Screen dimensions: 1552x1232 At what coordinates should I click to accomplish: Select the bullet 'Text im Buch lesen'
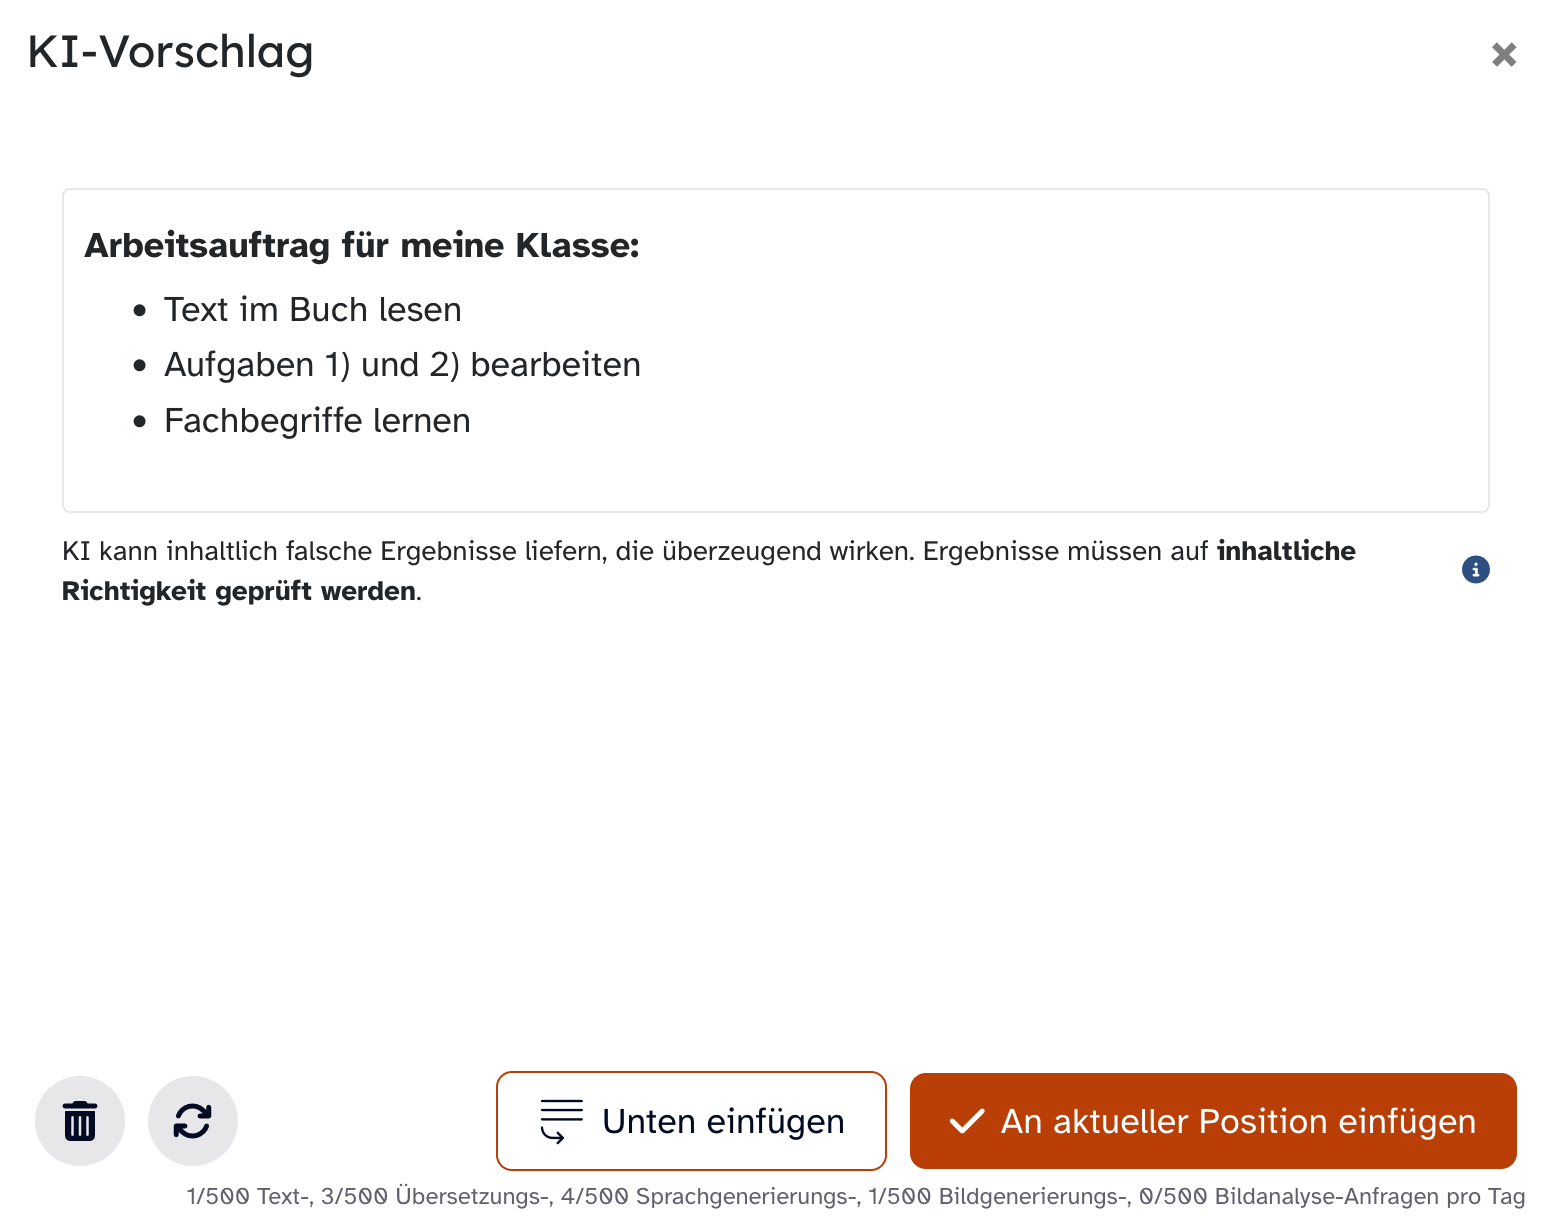[x=312, y=310]
